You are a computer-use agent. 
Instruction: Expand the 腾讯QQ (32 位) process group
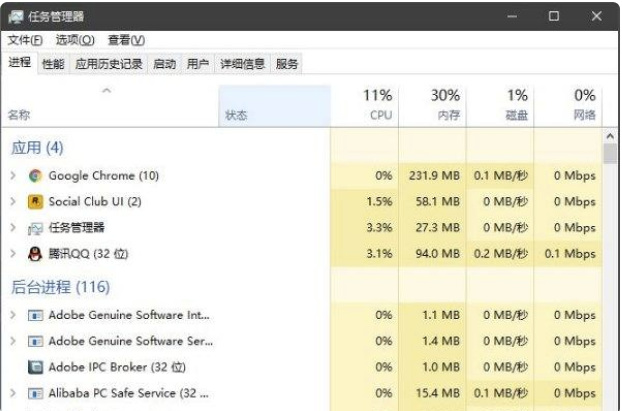[13, 254]
